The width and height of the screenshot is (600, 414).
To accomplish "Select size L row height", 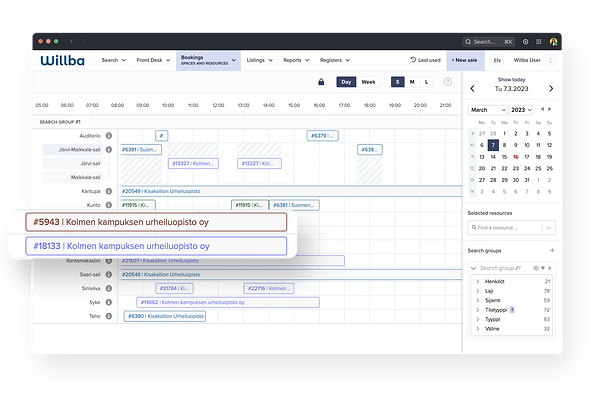I will pyautogui.click(x=426, y=82).
